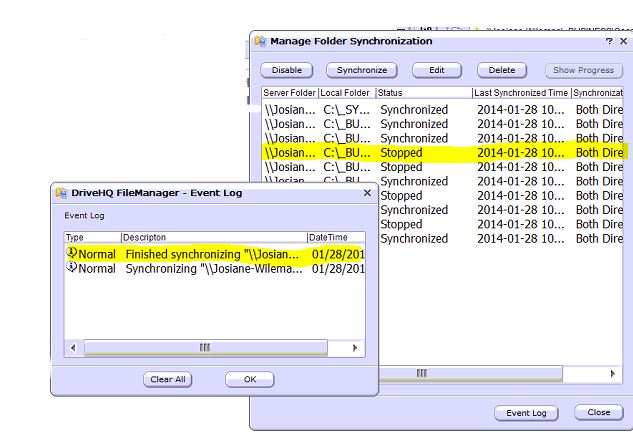This screenshot has width=633, height=433.
Task: Click the info icon on the Synchronizing log entry
Action: (71, 268)
